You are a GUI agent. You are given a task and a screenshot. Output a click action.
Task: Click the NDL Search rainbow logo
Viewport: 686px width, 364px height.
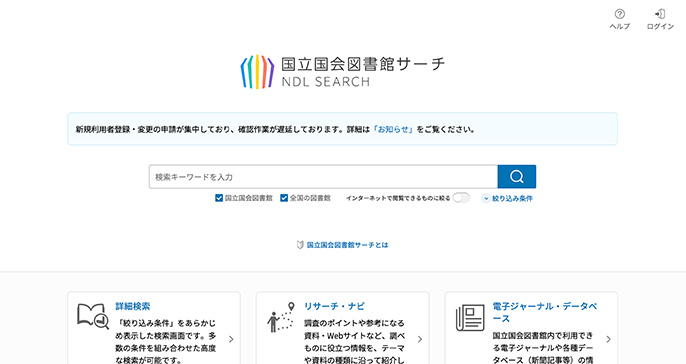257,72
